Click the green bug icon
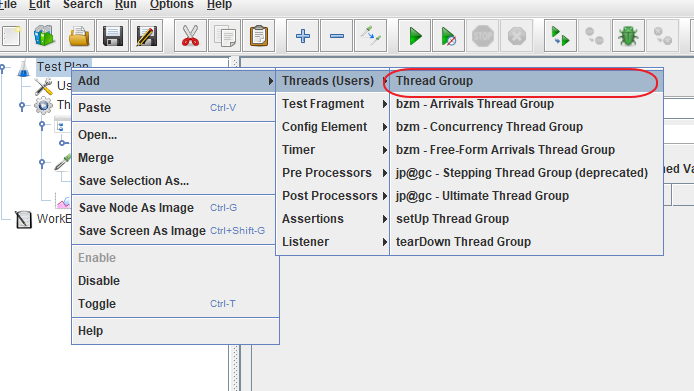 click(628, 36)
